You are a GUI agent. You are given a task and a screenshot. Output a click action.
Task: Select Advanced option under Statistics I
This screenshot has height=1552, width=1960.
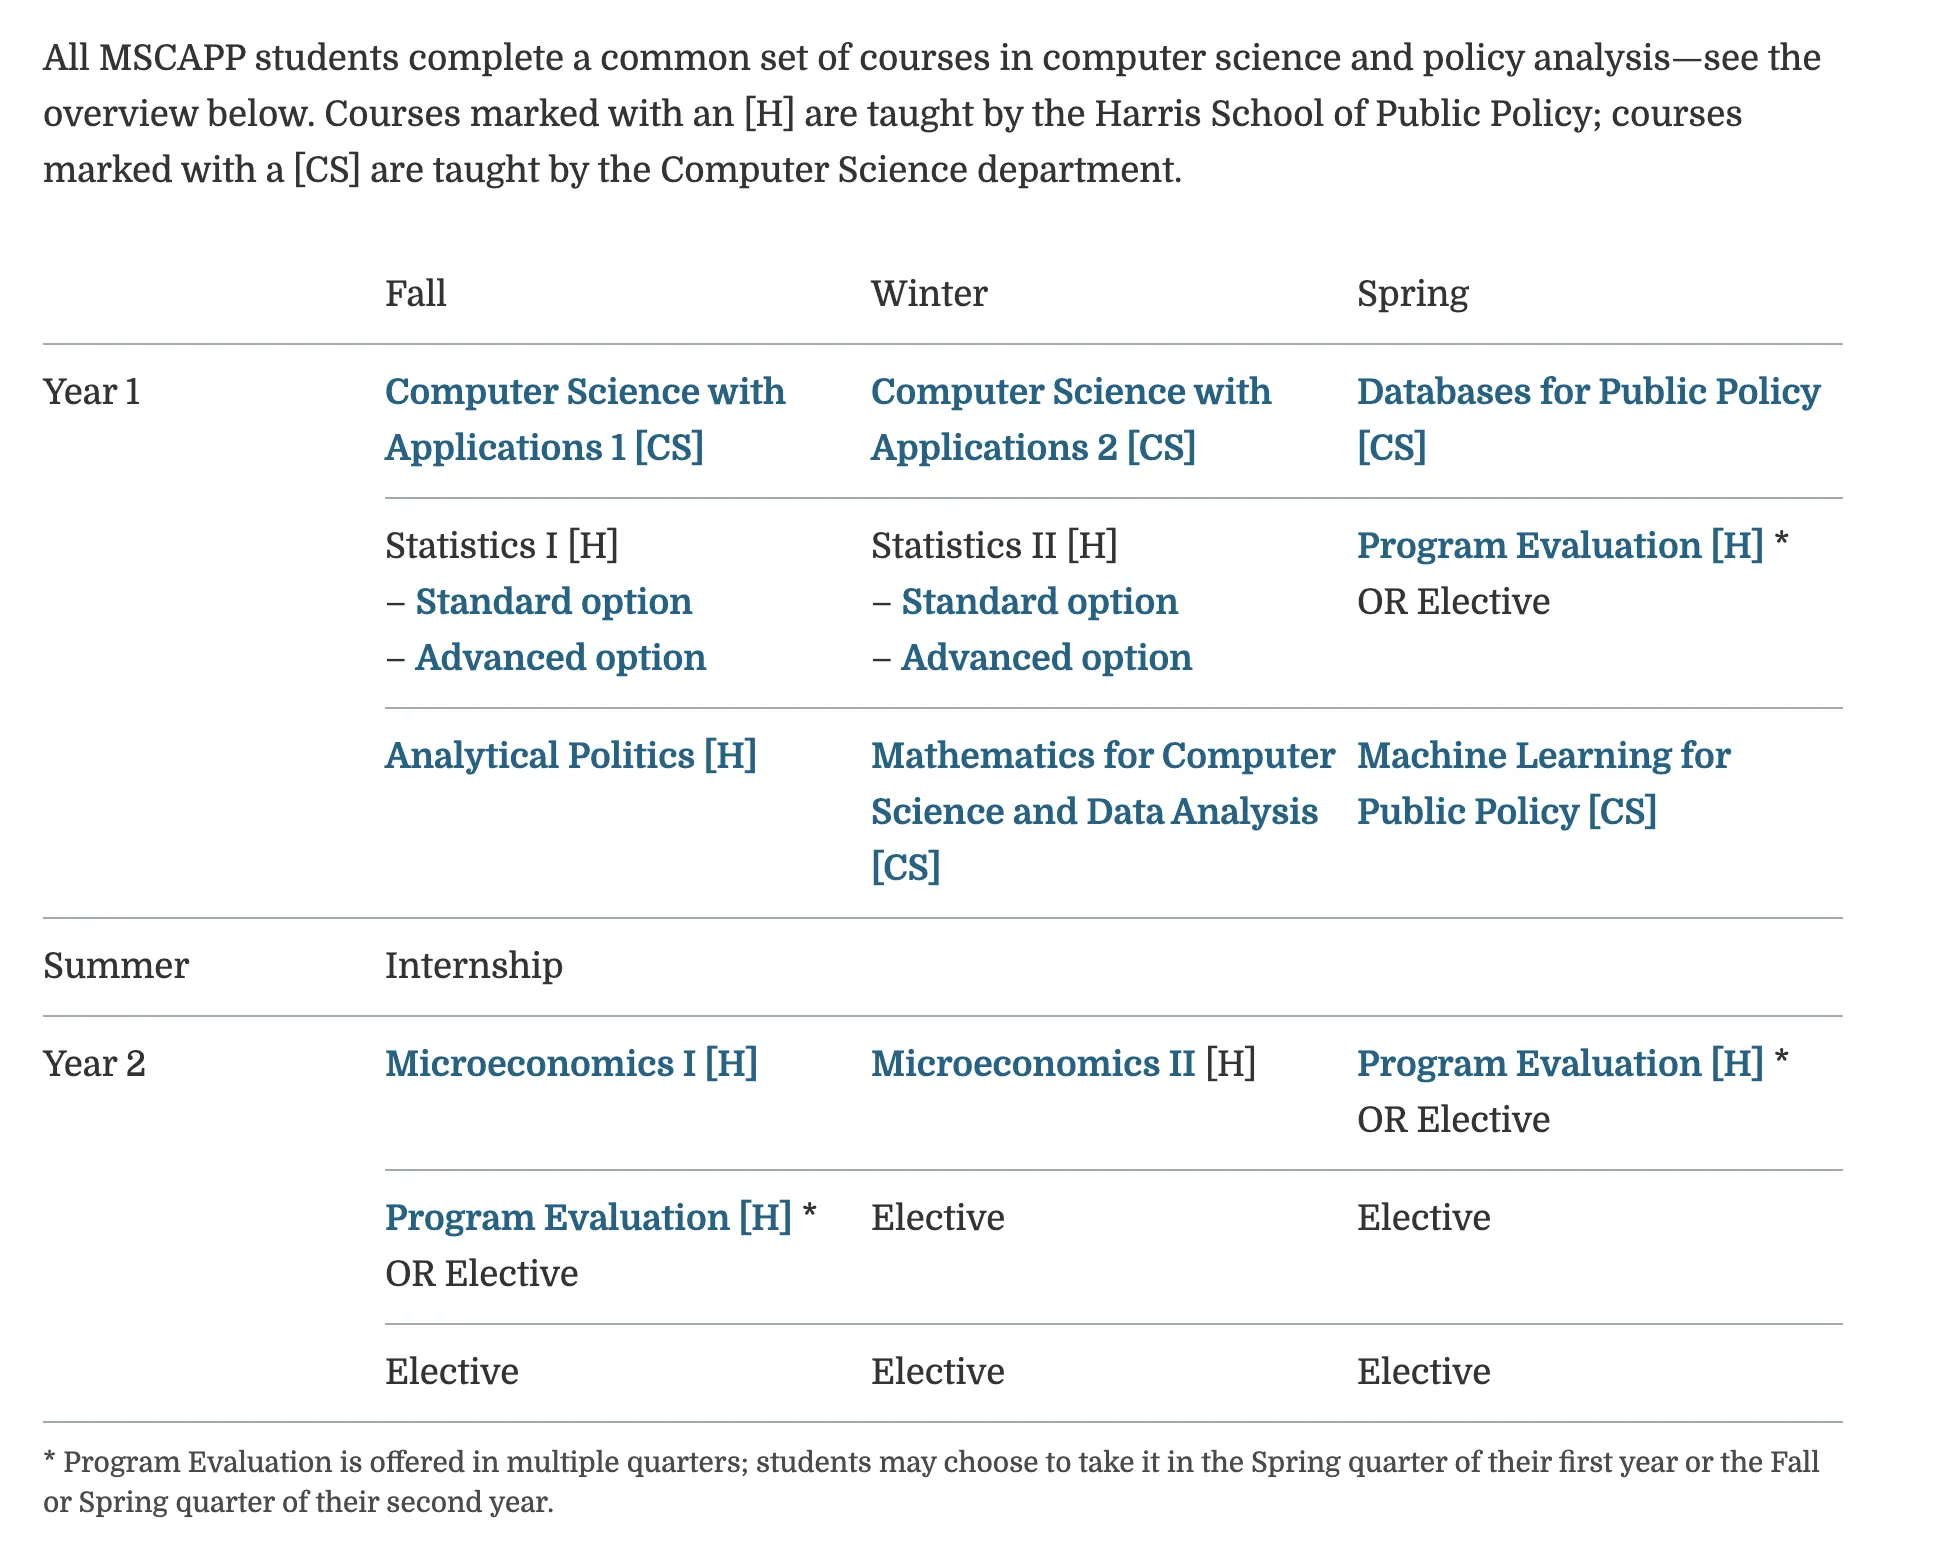560,658
